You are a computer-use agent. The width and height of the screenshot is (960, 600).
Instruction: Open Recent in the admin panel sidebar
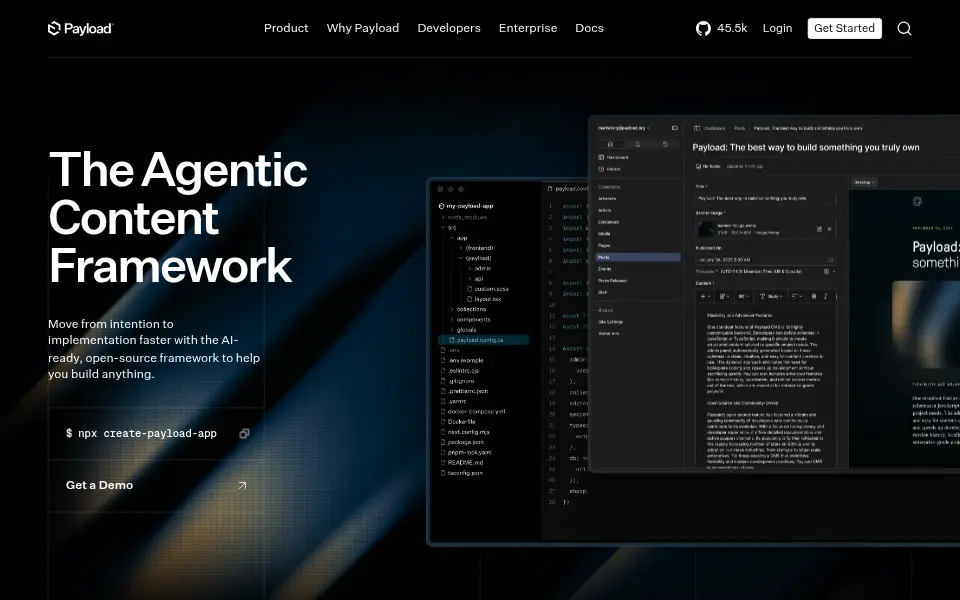pyautogui.click(x=610, y=169)
